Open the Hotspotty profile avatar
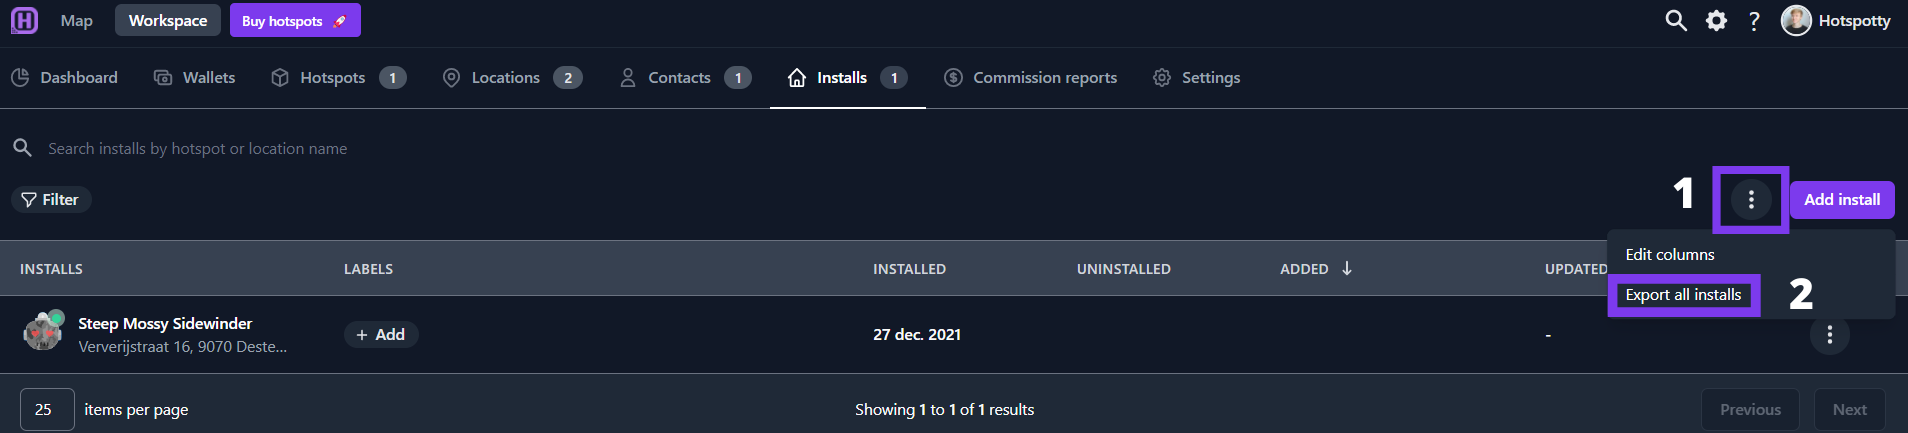This screenshot has width=1908, height=433. point(1796,20)
